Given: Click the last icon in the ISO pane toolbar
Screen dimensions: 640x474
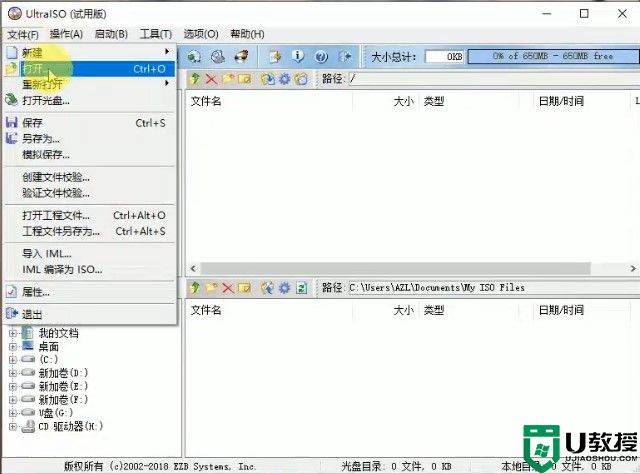Looking at the screenshot, I should tap(301, 79).
